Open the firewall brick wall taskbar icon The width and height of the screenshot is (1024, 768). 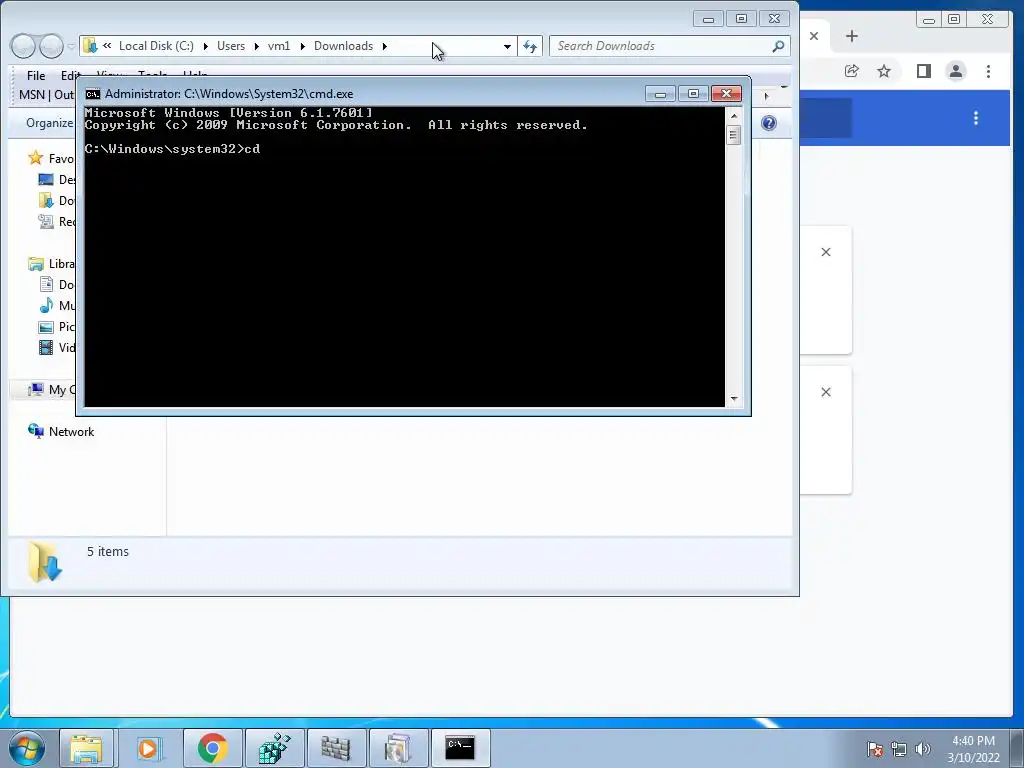coord(336,748)
